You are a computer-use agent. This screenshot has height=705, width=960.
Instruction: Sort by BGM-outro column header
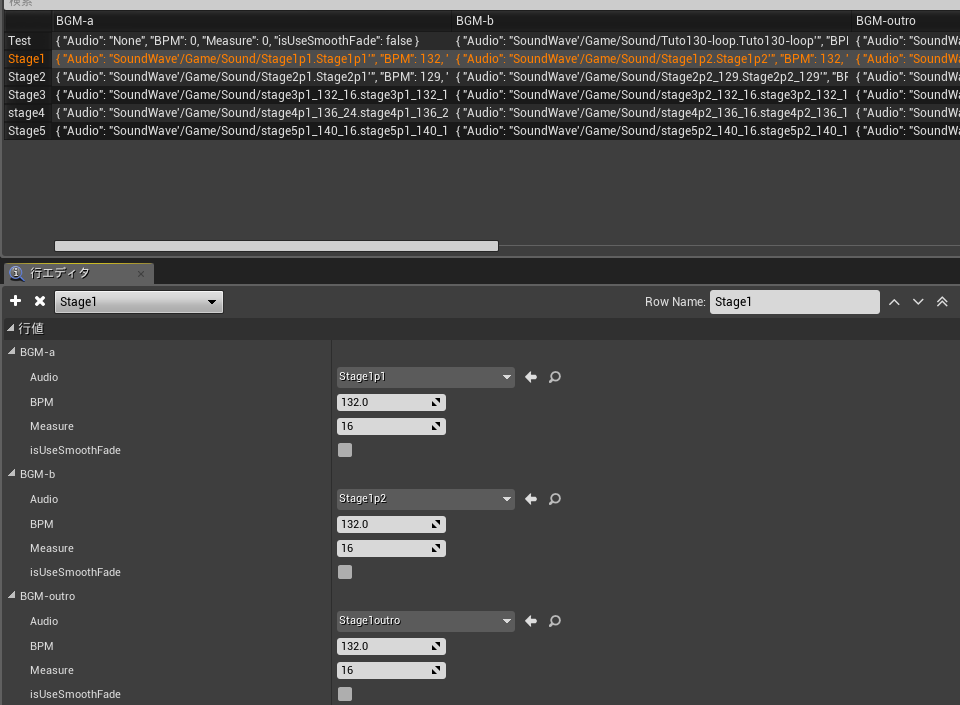906,21
